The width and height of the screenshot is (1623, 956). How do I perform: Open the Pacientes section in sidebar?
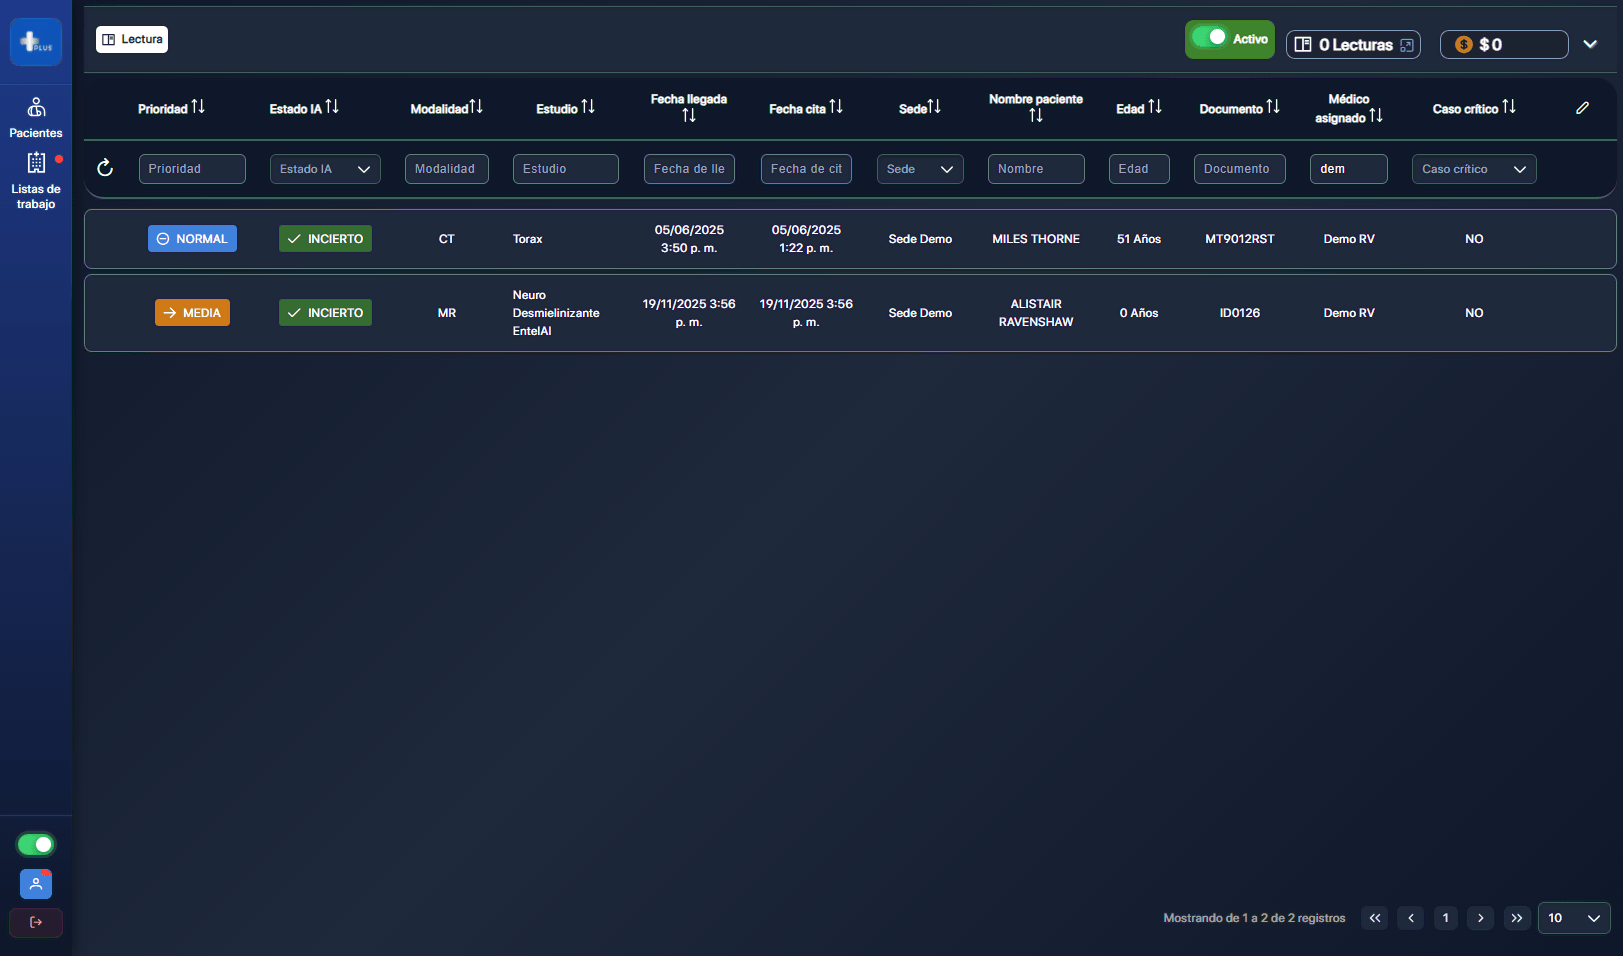tap(36, 118)
